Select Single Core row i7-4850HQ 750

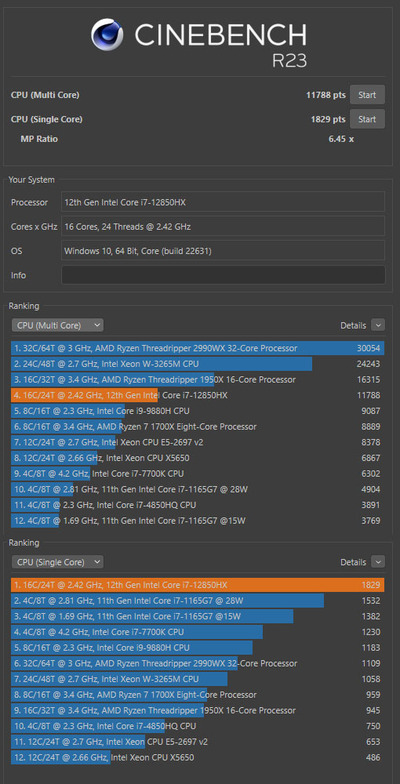click(x=198, y=726)
